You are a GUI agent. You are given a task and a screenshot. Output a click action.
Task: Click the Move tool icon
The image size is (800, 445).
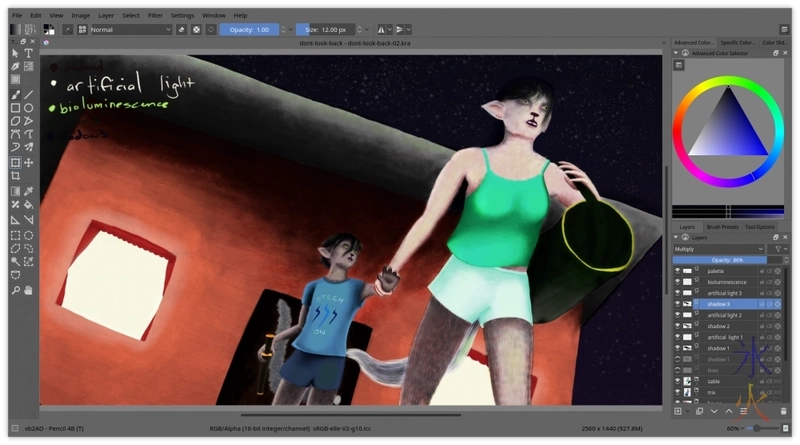point(29,162)
